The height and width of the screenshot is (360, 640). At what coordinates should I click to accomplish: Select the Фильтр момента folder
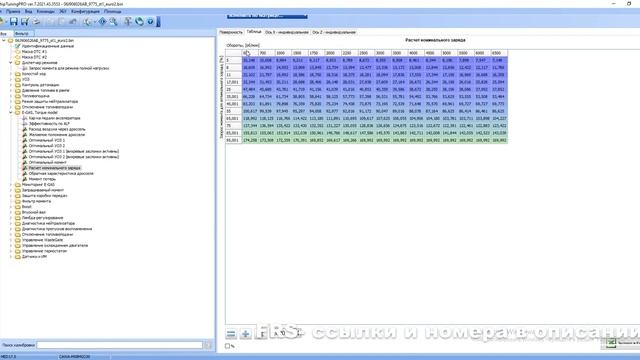36,201
